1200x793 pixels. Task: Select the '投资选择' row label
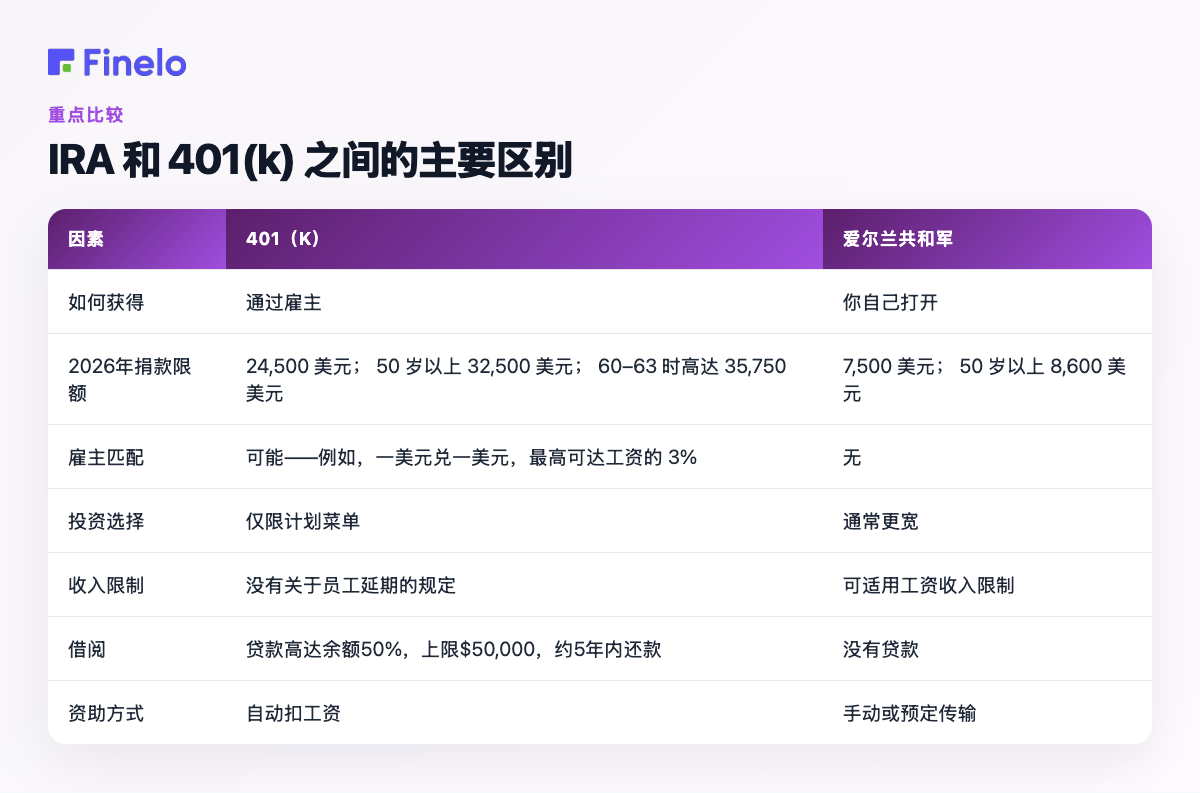click(x=106, y=521)
